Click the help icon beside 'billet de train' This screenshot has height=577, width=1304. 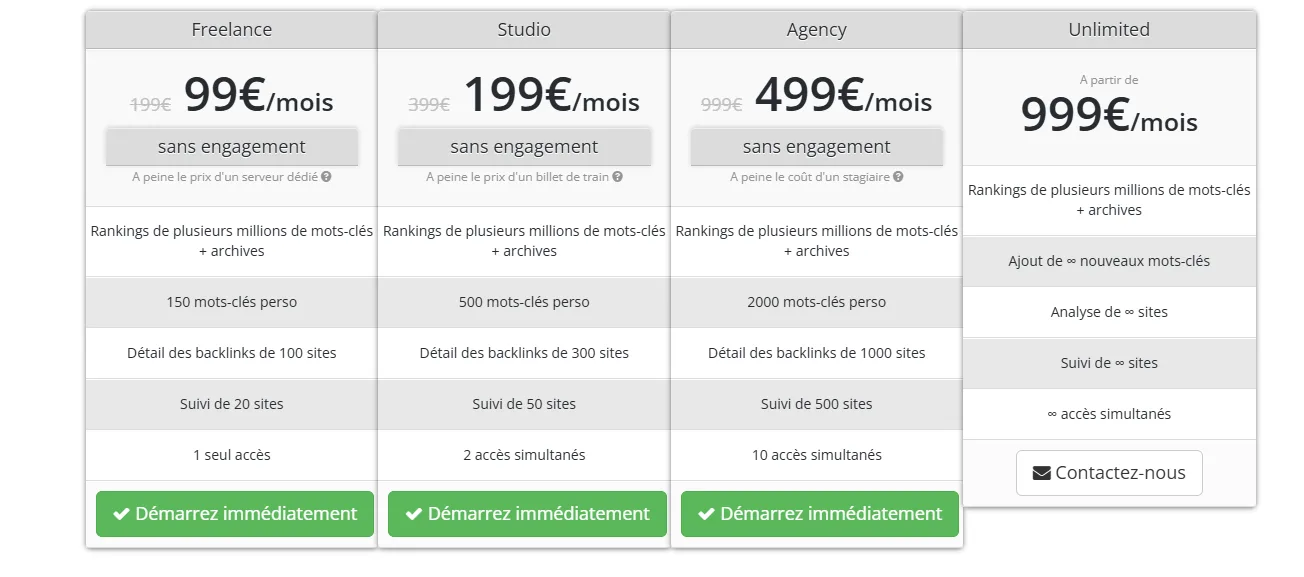(618, 177)
